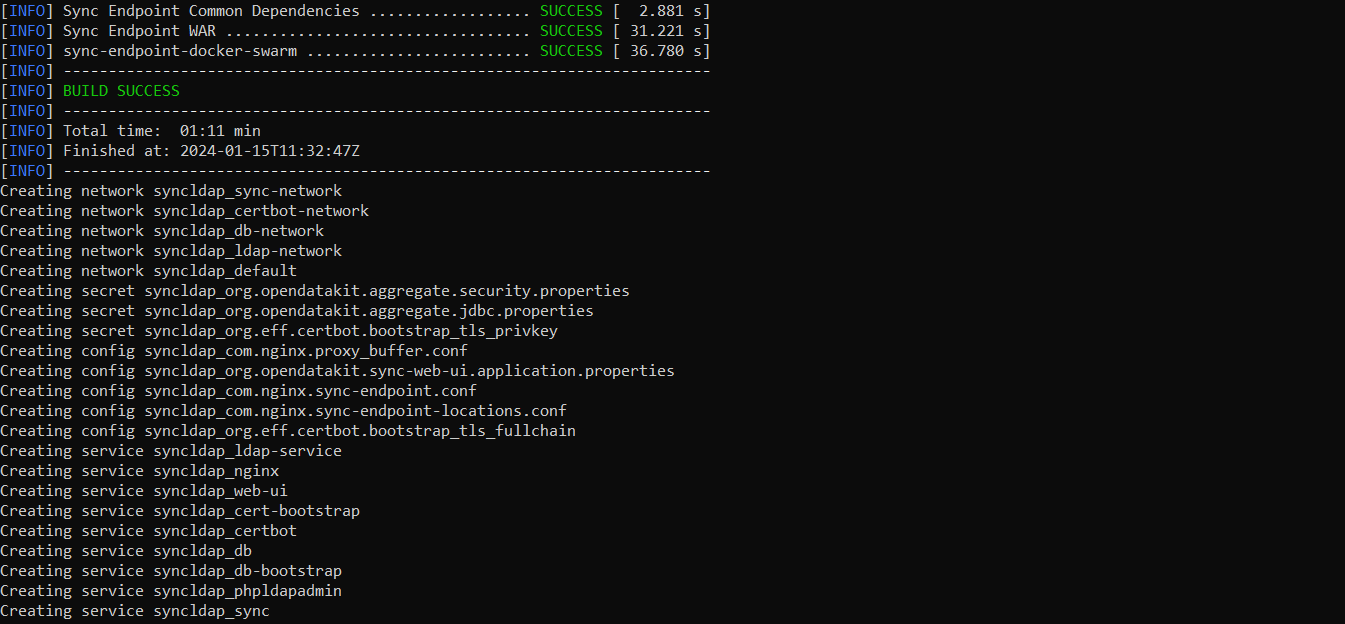Click the syncldap_ldap-network line
This screenshot has width=1345, height=624.
point(171,251)
